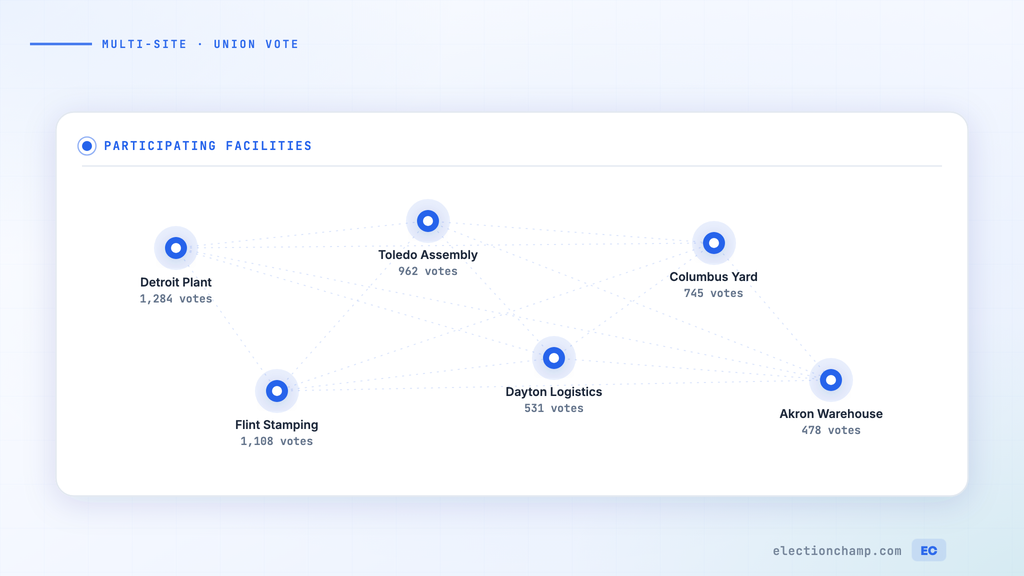Click the Detroit Plant node marker

coord(176,248)
